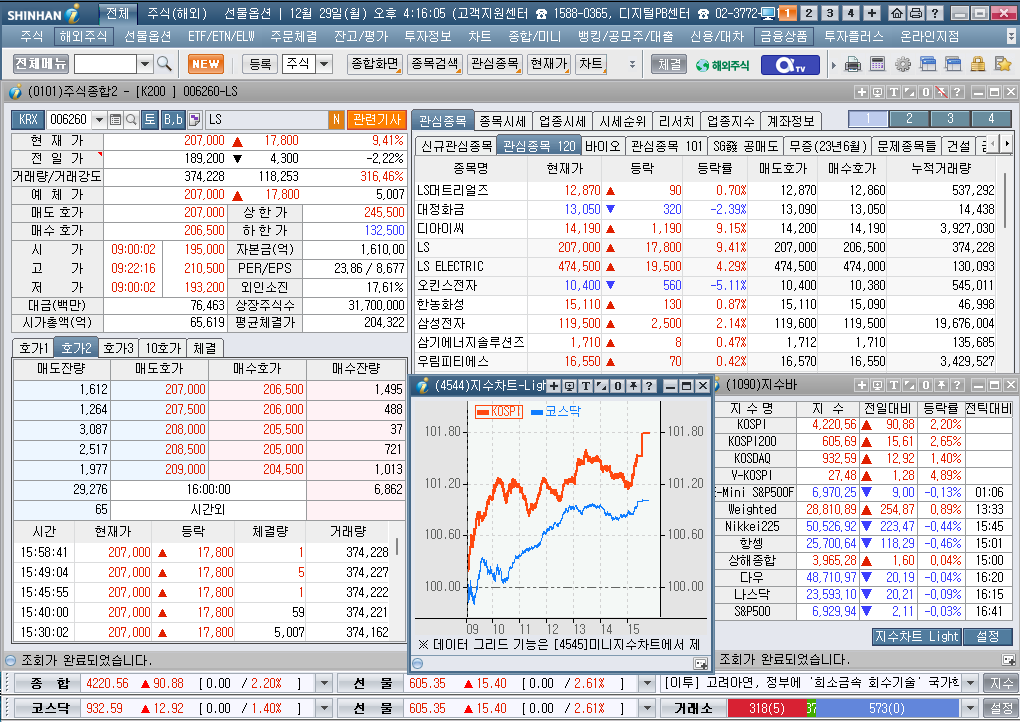Click the print icon in the top toolbar
This screenshot has height=722, width=1020.
point(853,64)
